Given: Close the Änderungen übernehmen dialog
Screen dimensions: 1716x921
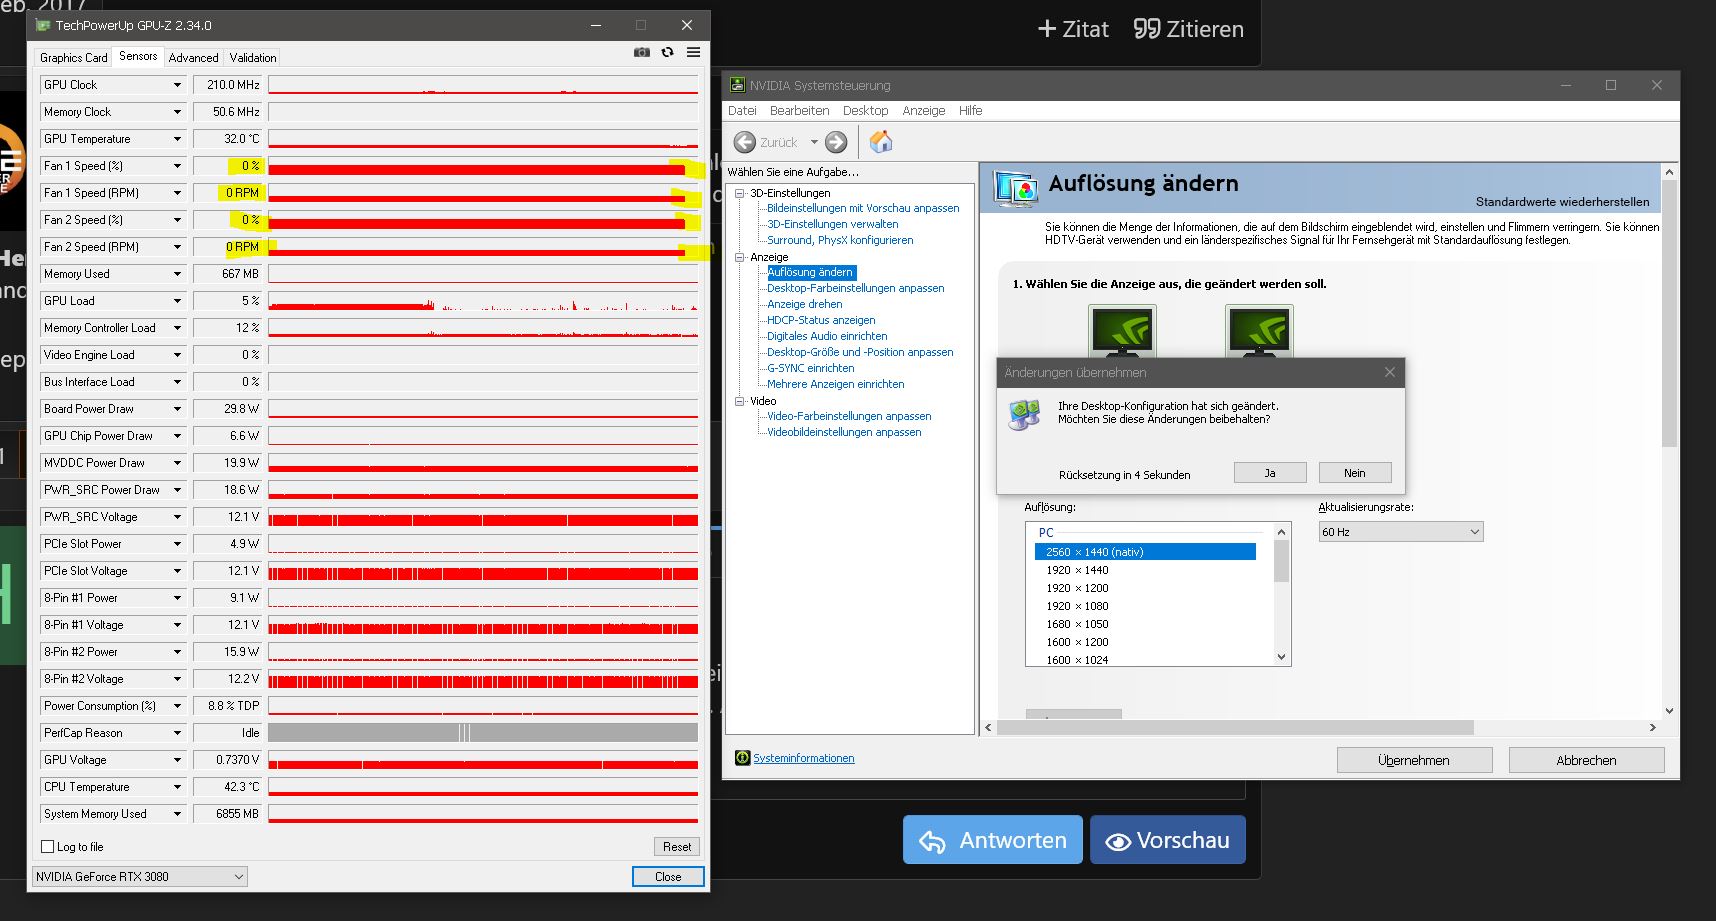Looking at the screenshot, I should click(1389, 372).
